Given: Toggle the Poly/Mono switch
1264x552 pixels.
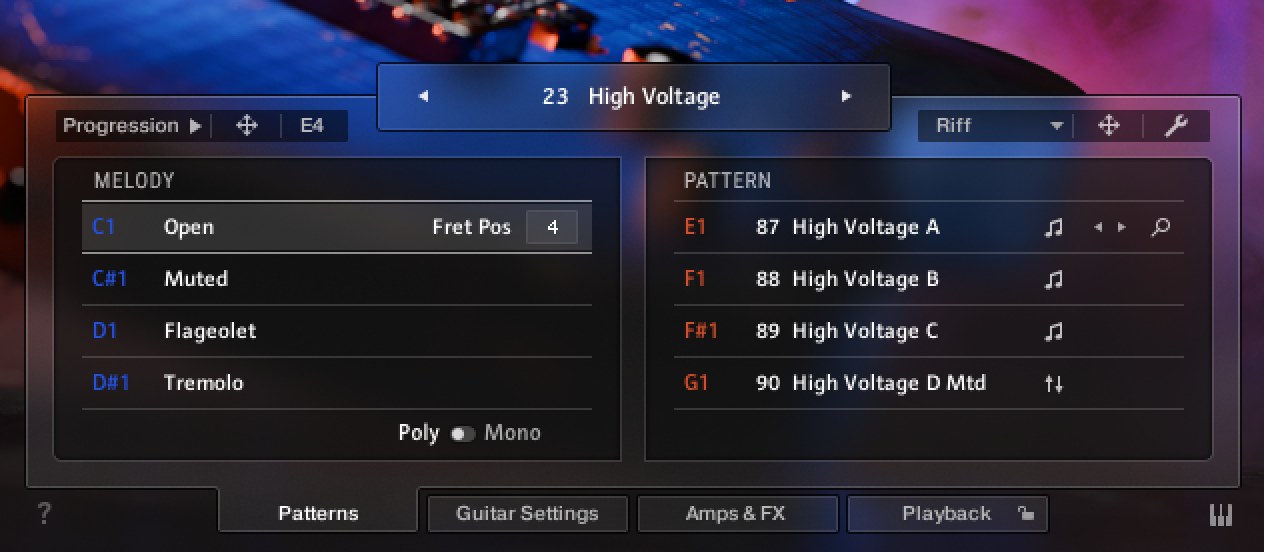Looking at the screenshot, I should [x=462, y=434].
